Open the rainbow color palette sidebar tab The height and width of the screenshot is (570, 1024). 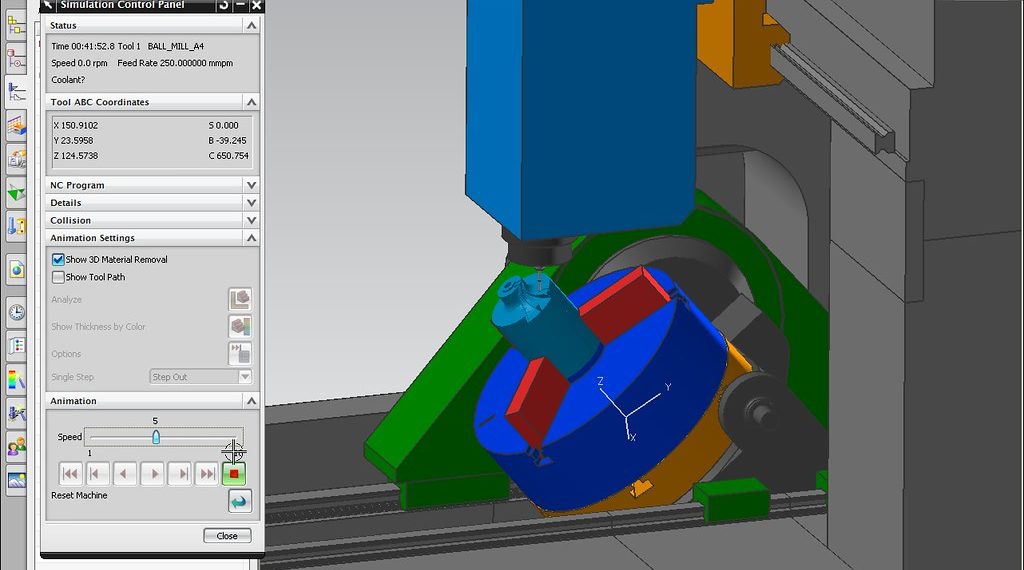pyautogui.click(x=17, y=379)
